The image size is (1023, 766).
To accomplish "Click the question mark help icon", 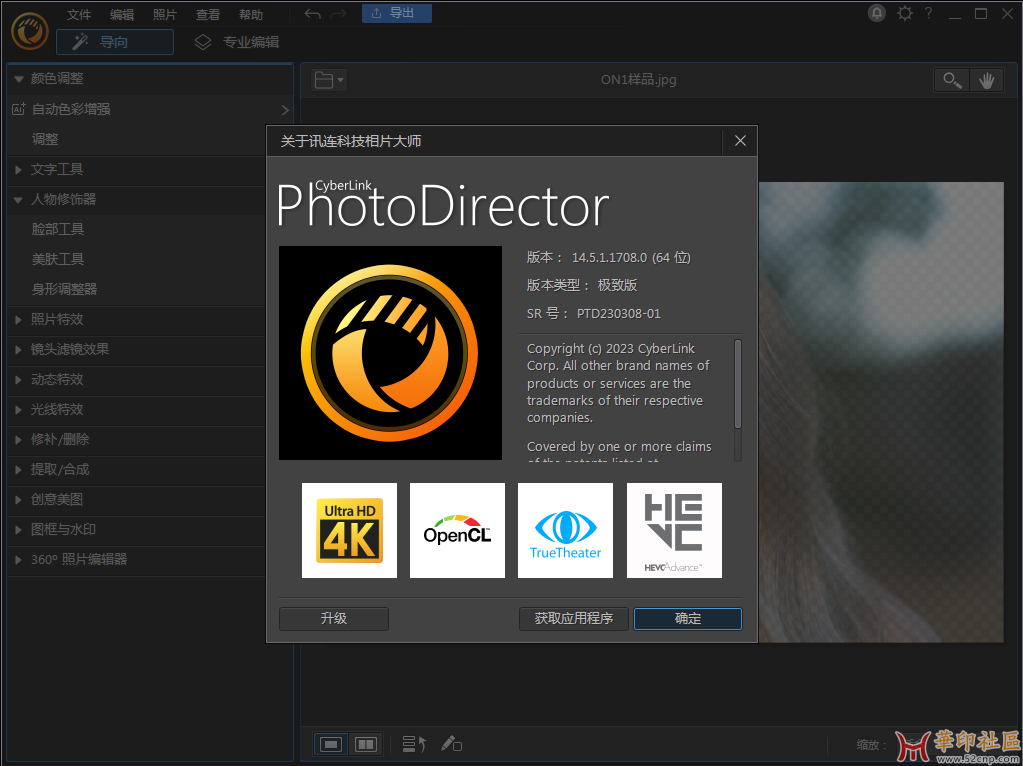I will (x=928, y=13).
